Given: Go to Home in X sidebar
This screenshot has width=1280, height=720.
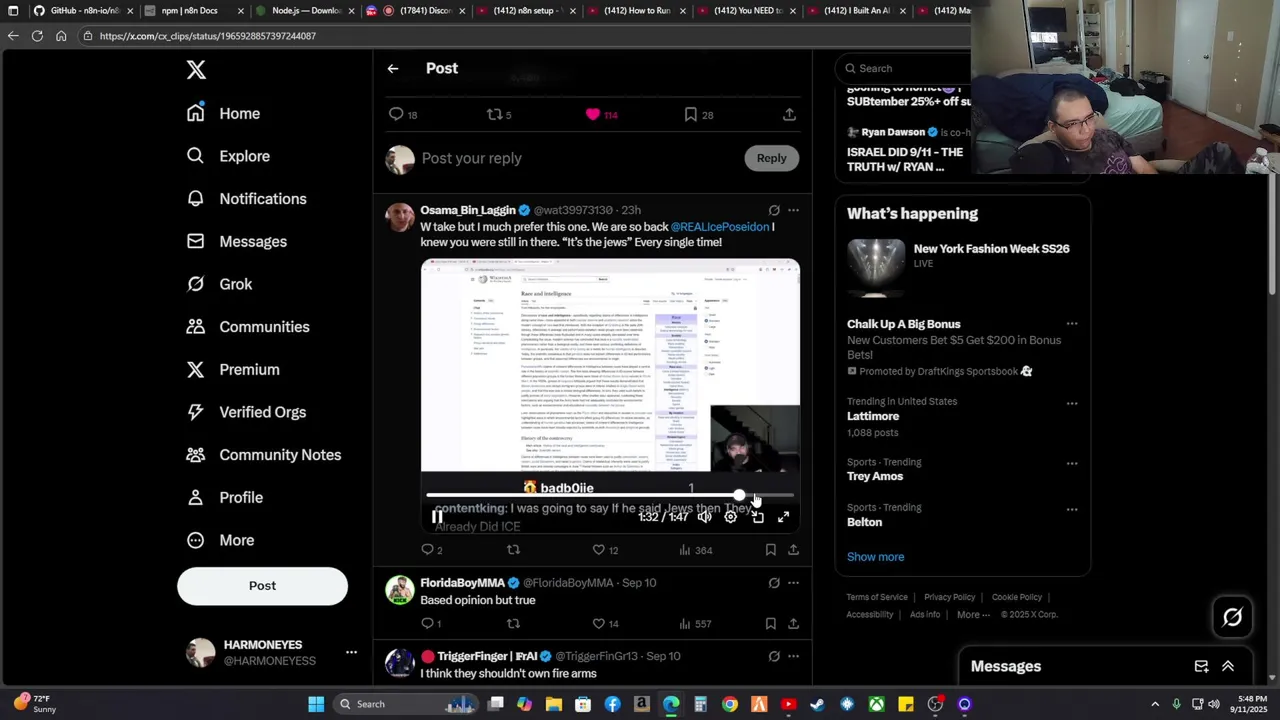Looking at the screenshot, I should pos(223,113).
